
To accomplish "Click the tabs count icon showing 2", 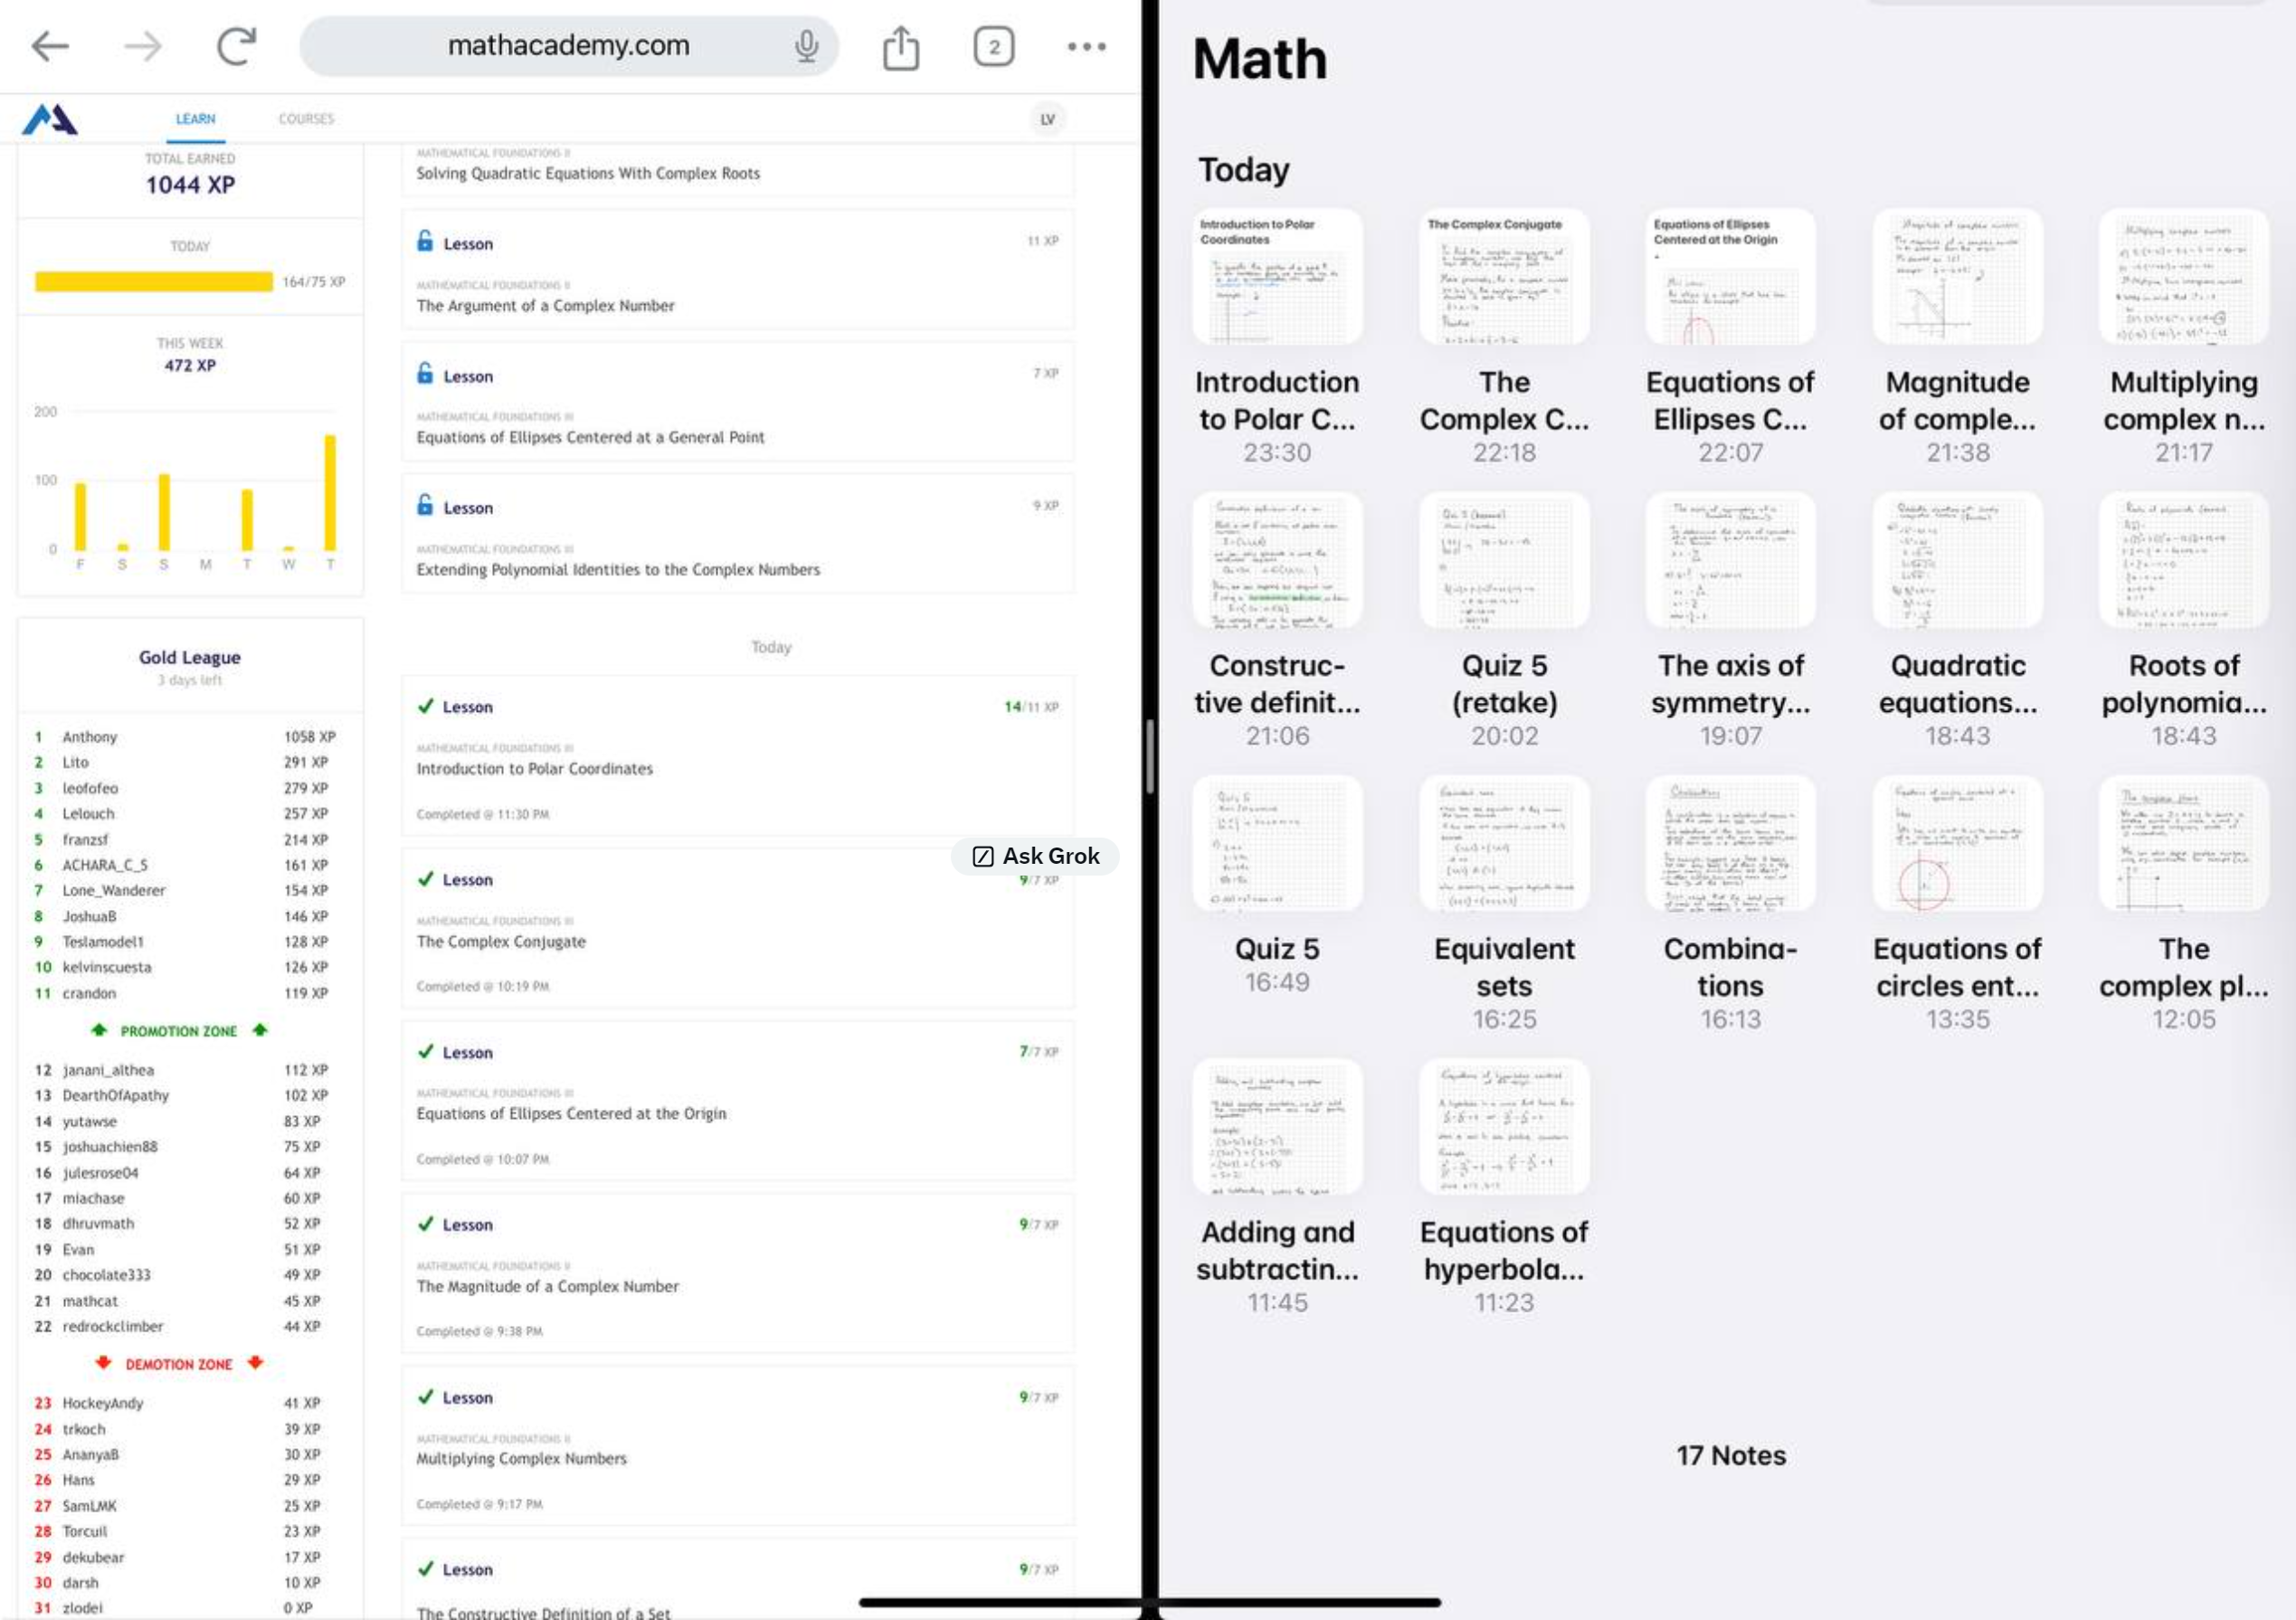I will tap(994, 43).
